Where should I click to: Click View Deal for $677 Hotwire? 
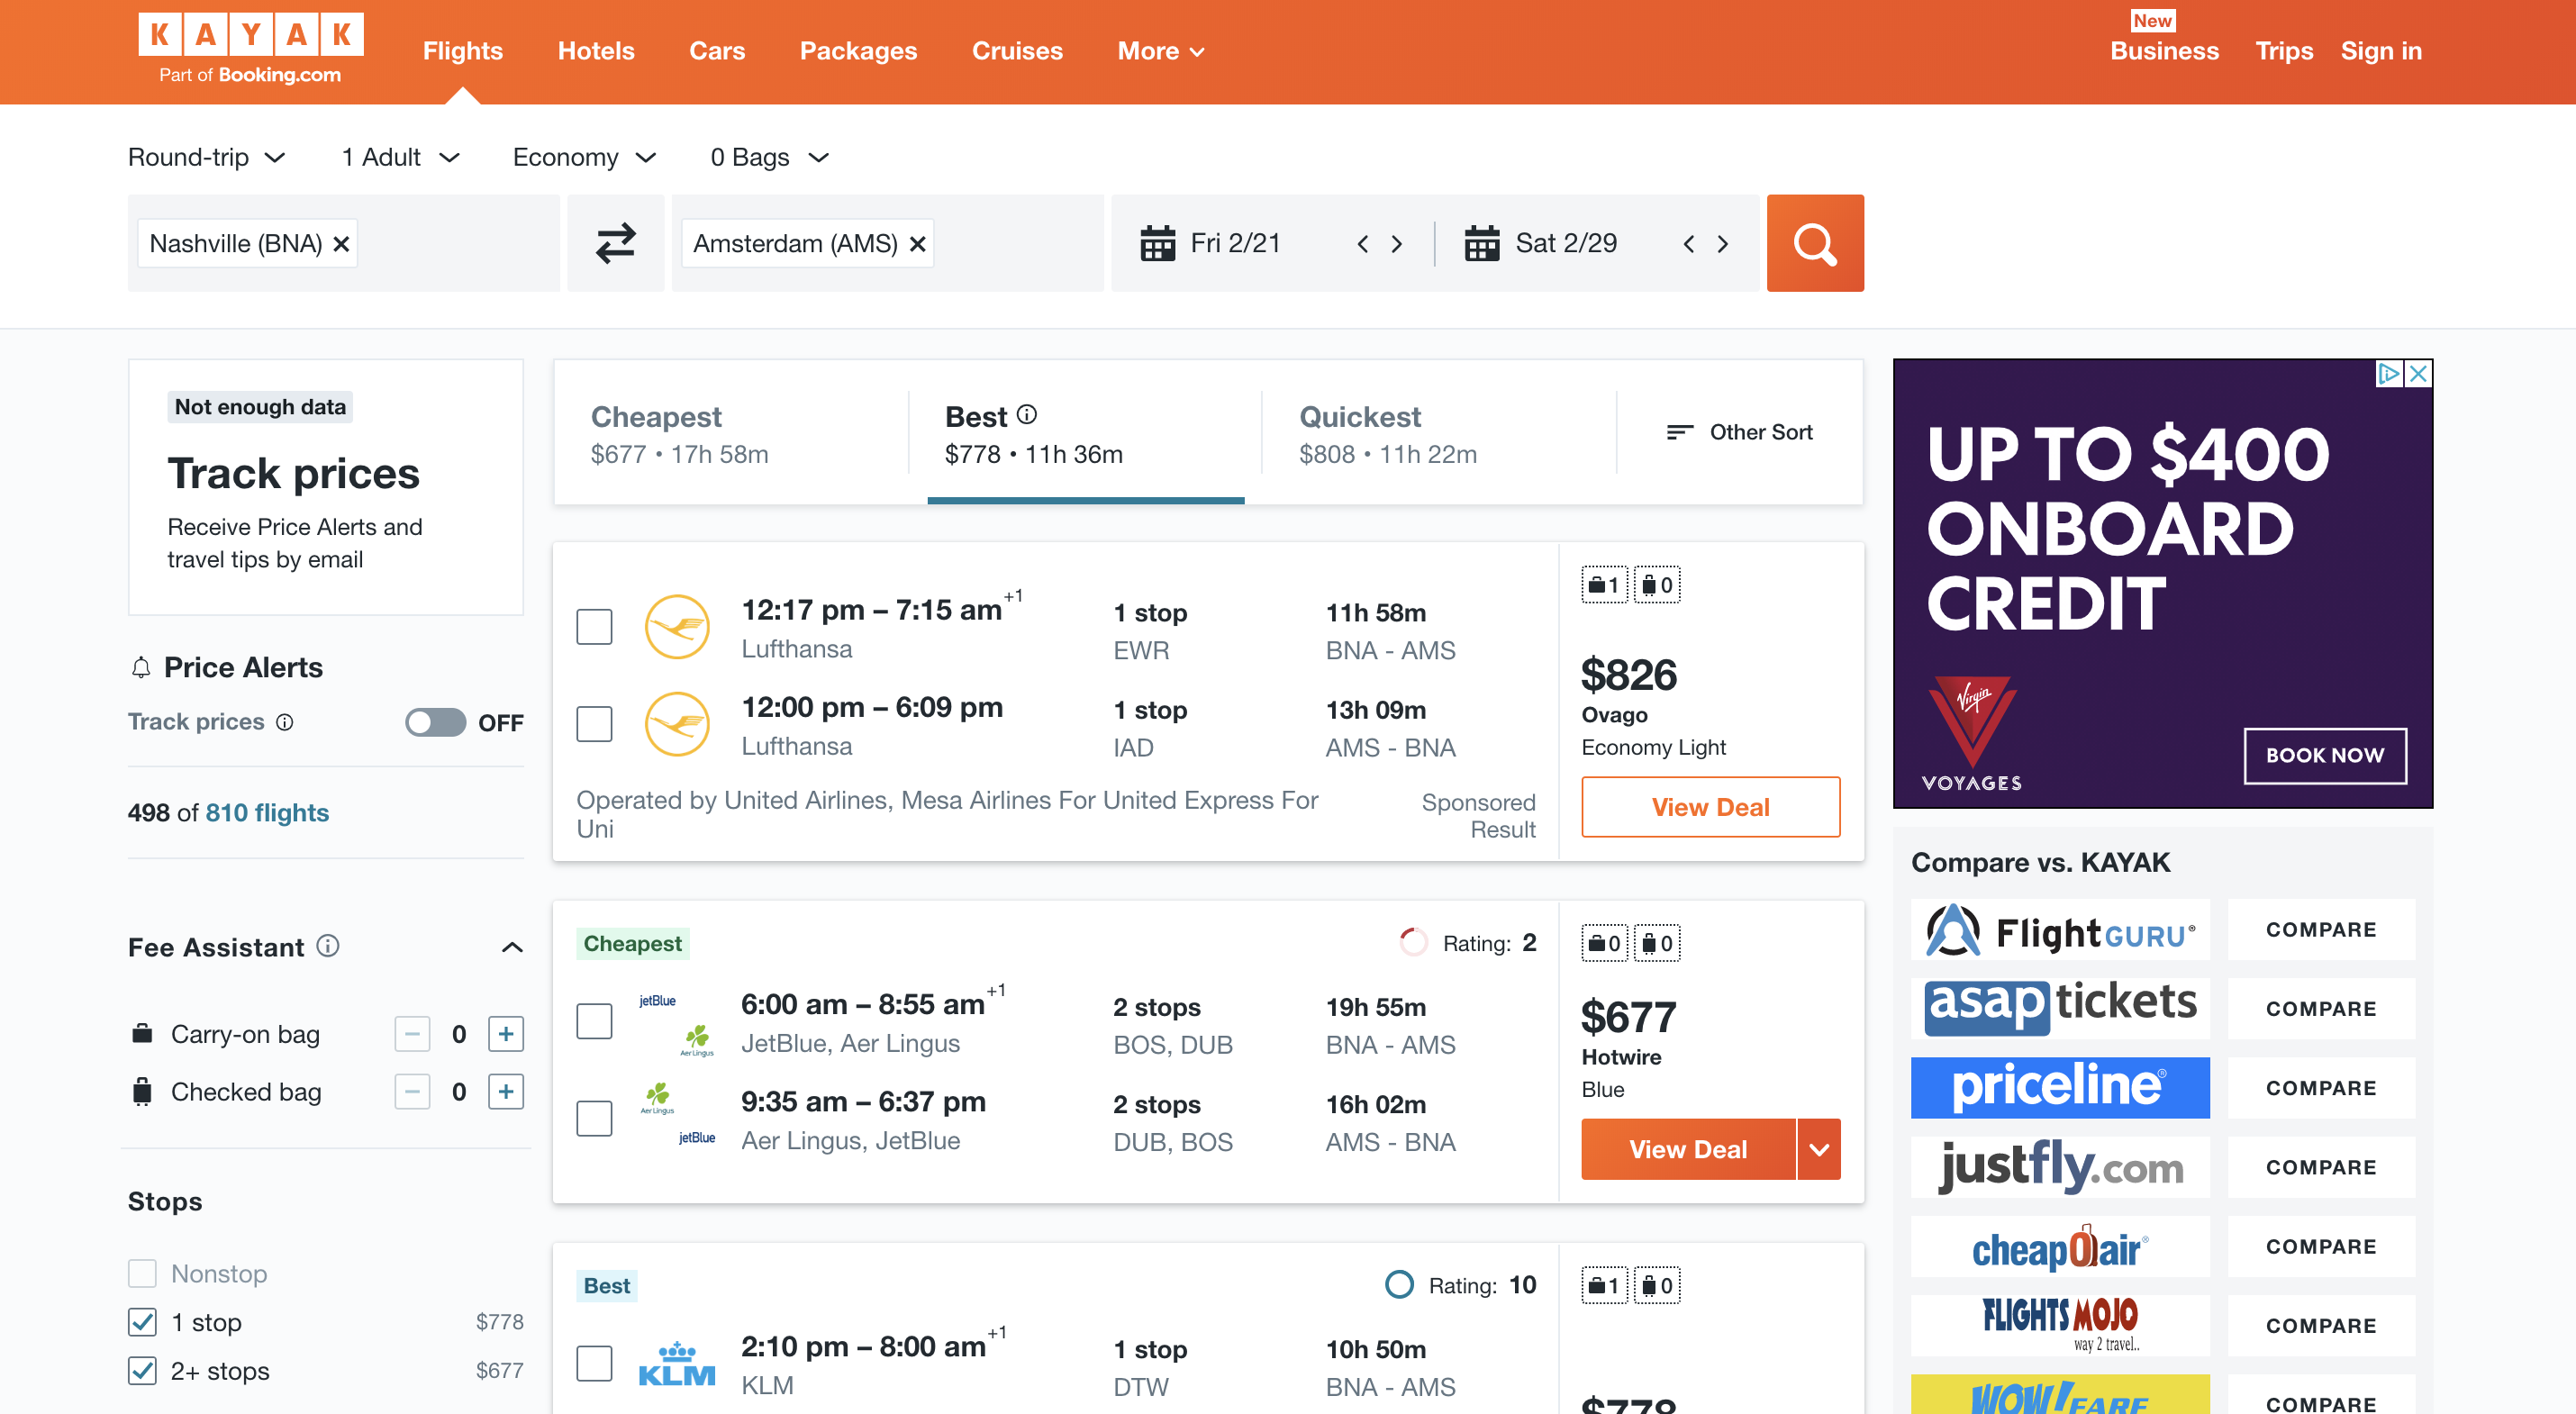1688,1149
